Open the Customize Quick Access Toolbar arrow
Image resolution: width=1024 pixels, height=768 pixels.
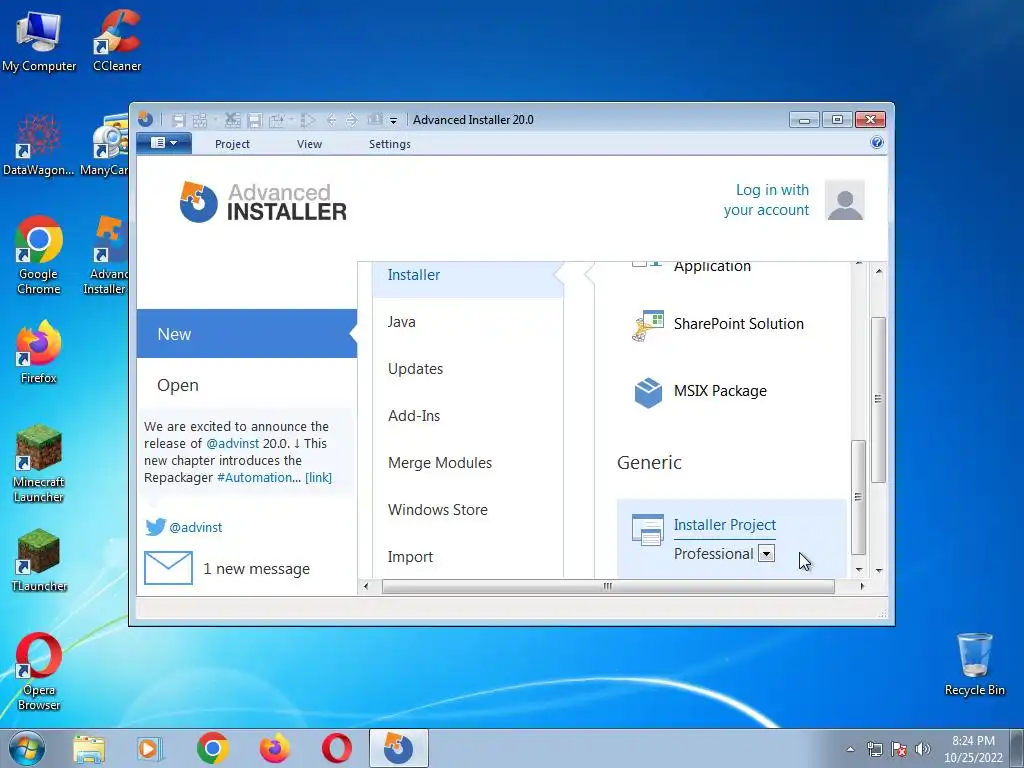[393, 121]
